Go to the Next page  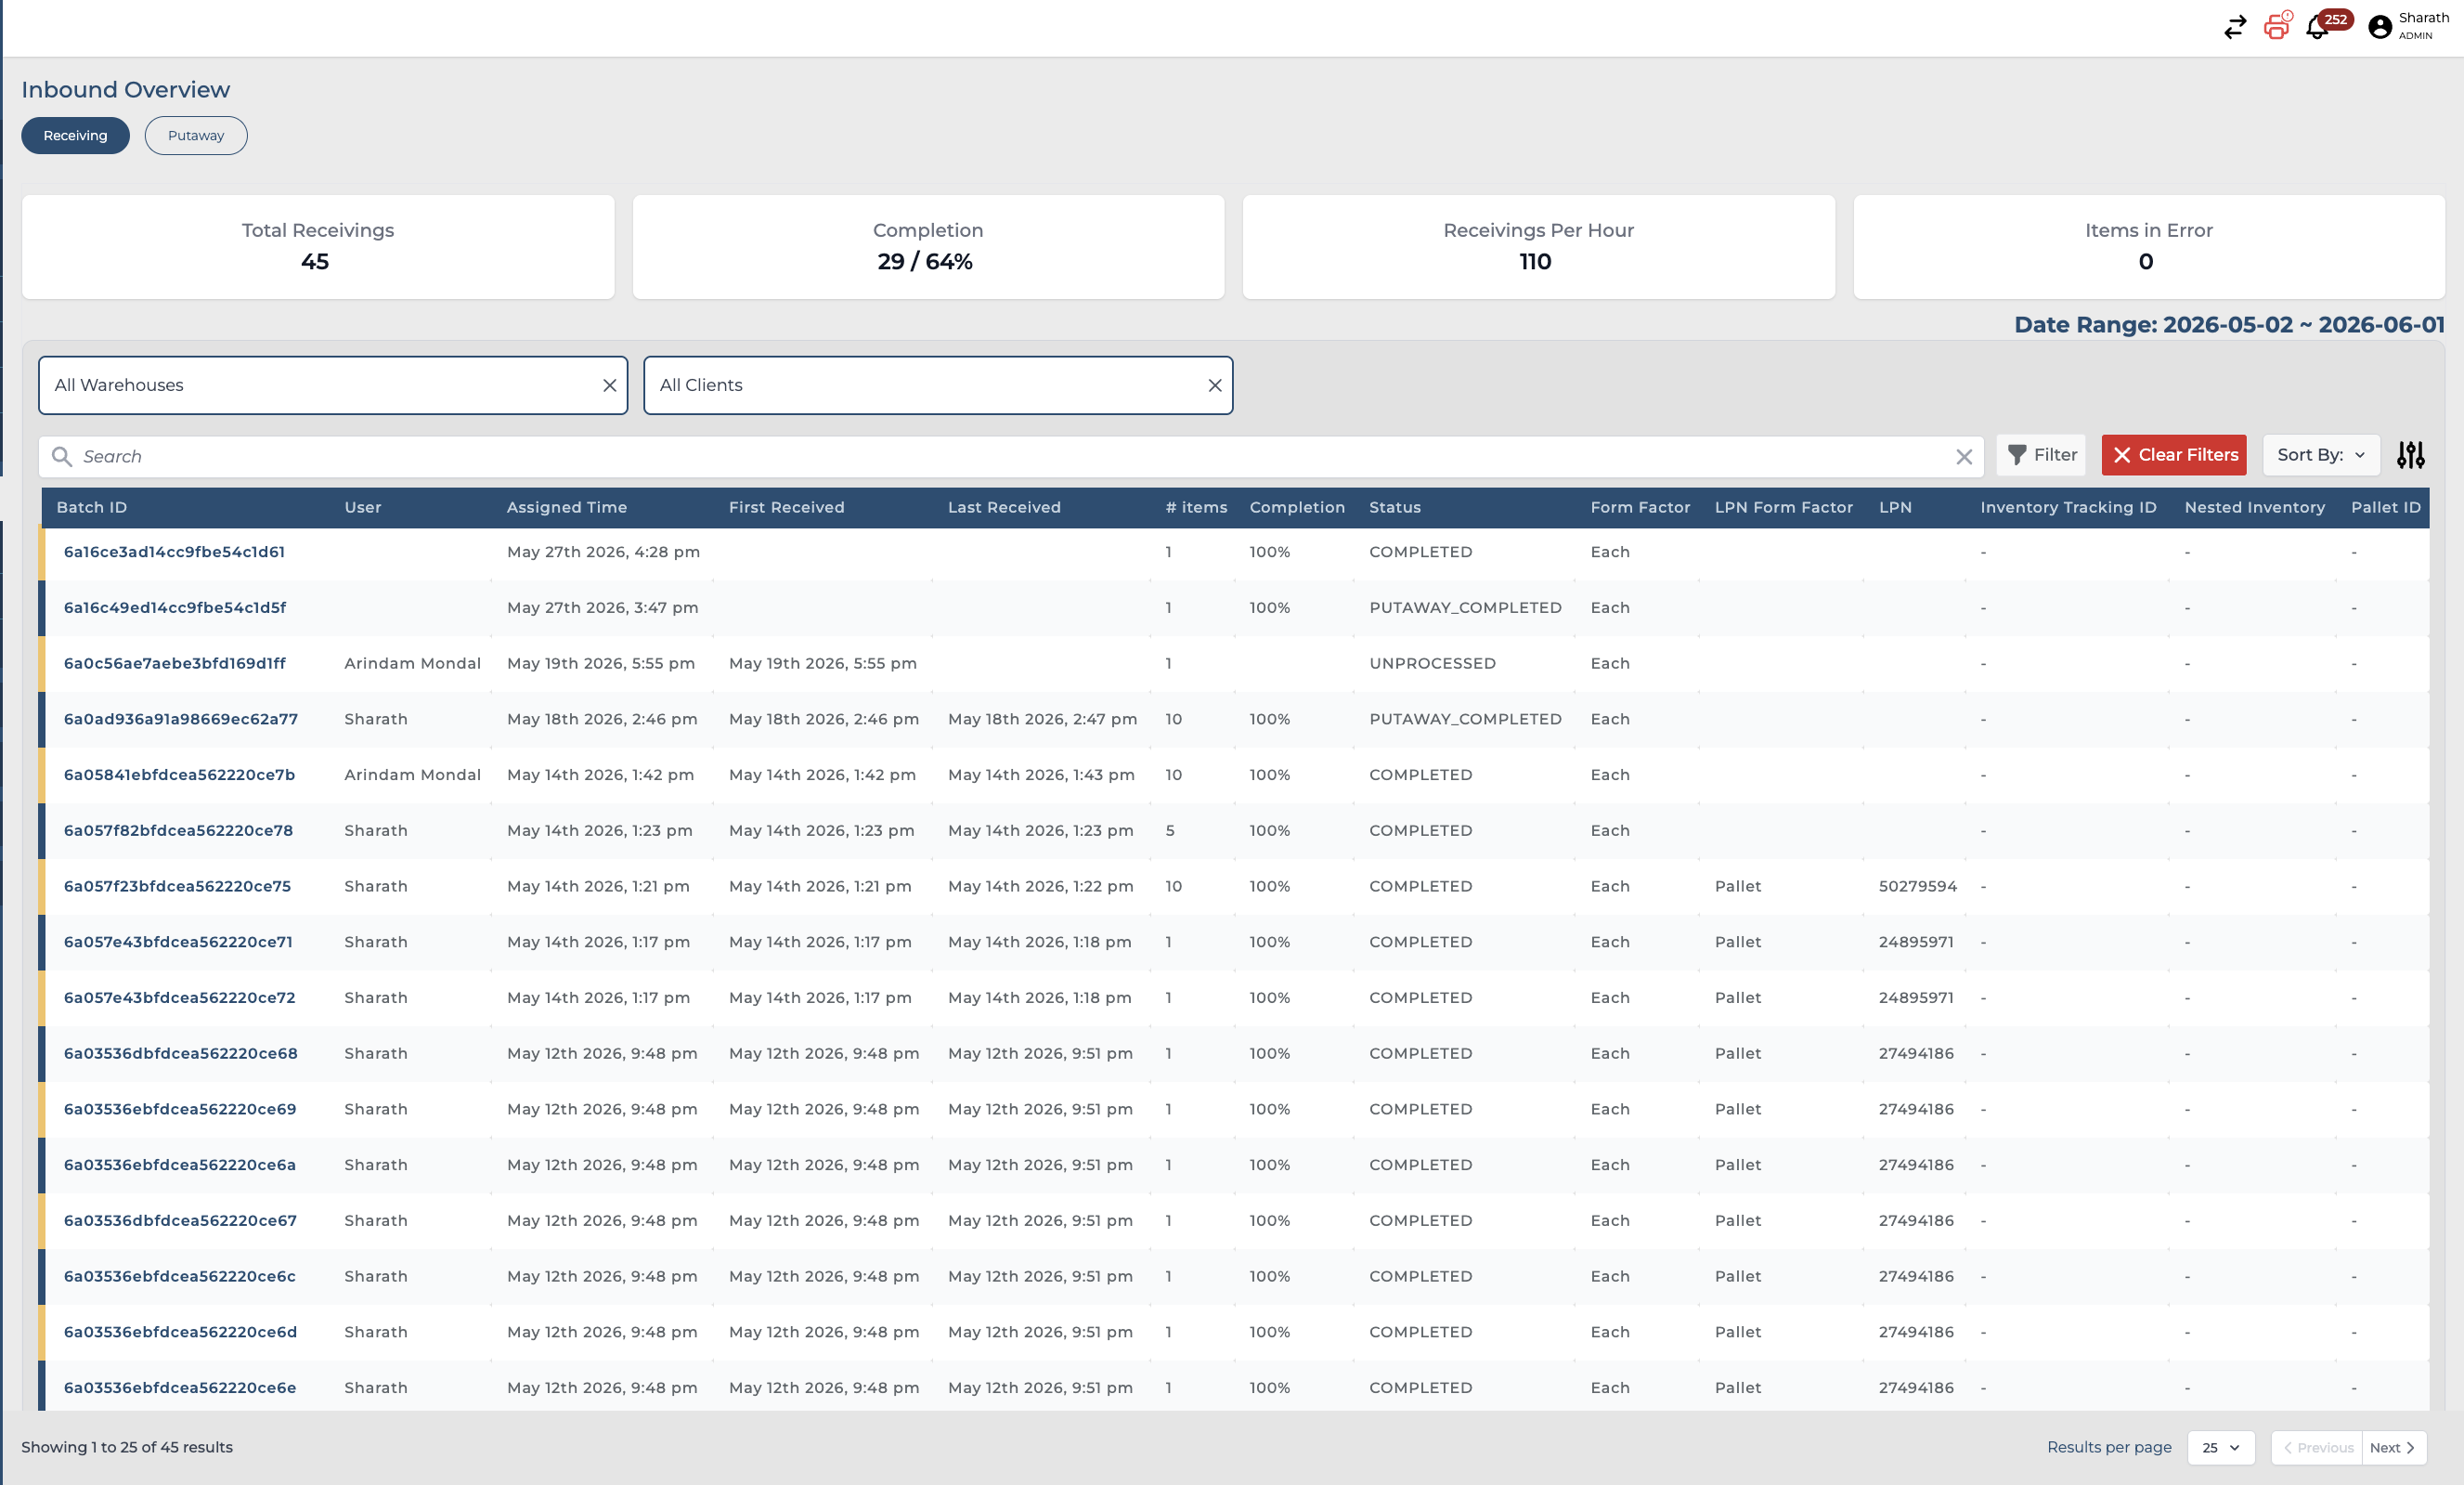(2393, 1447)
